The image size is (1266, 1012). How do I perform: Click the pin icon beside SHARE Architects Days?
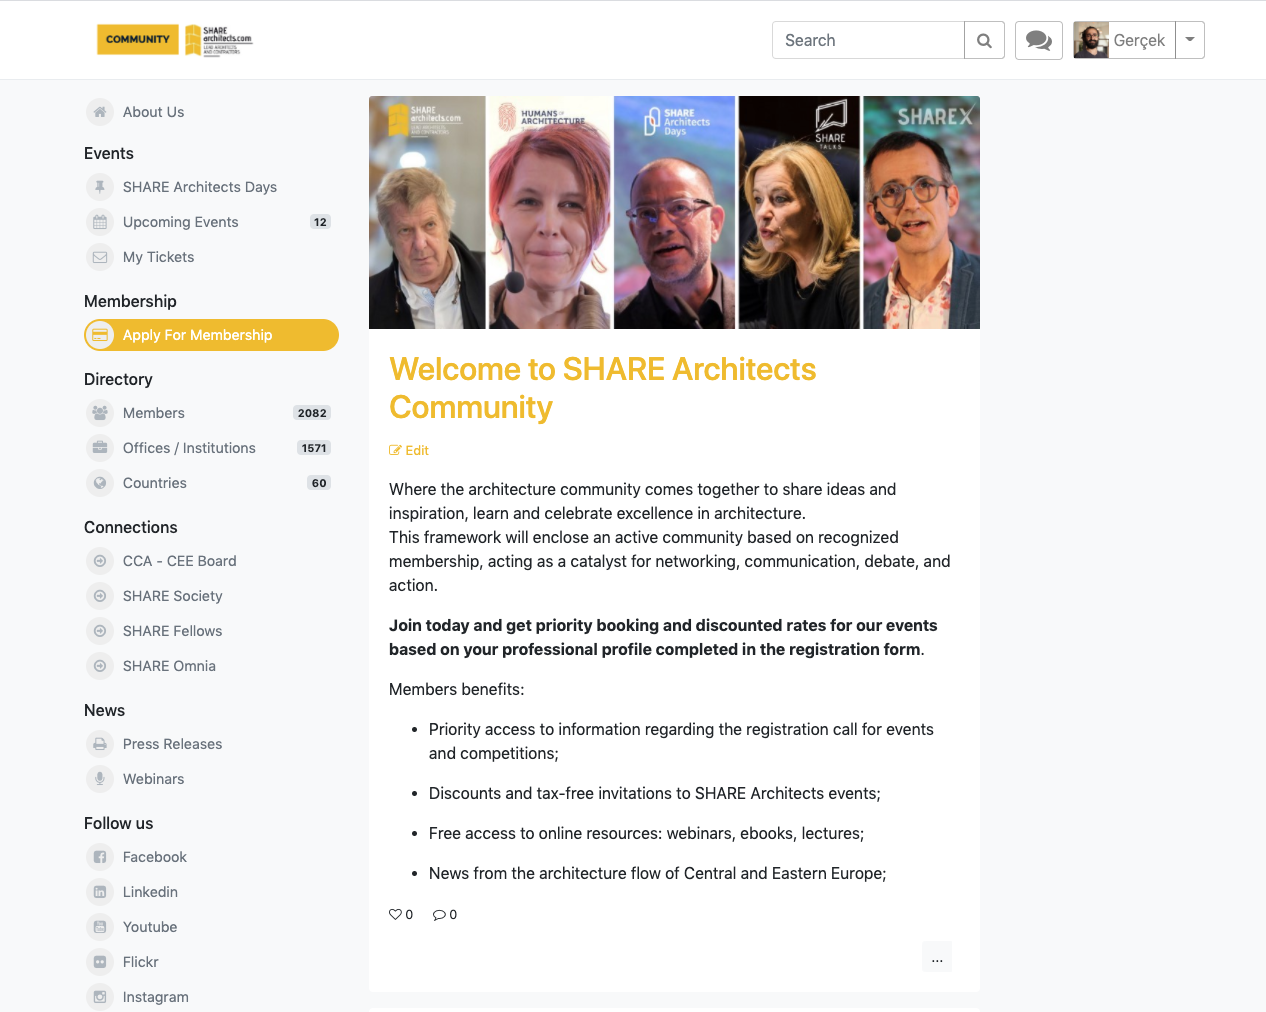[x=100, y=187]
